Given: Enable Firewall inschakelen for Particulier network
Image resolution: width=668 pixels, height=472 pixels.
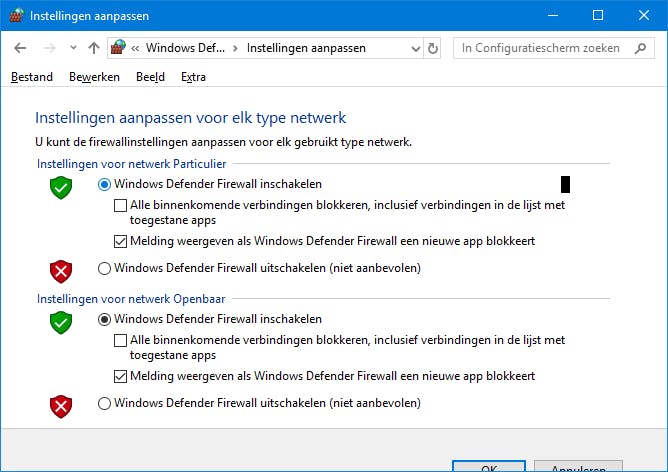Looking at the screenshot, I should (x=105, y=184).
